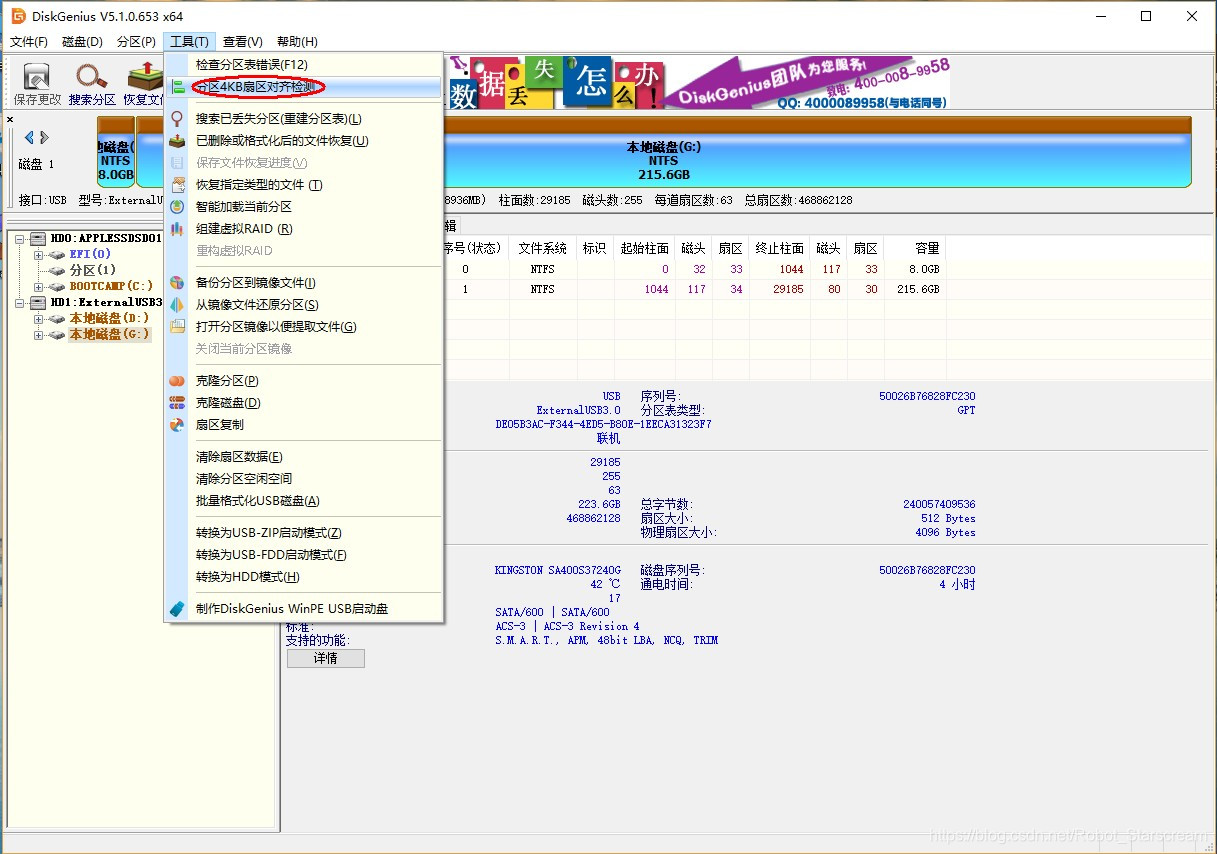Click the 详情 details button
Viewport: 1217px width, 854px height.
pos(326,659)
